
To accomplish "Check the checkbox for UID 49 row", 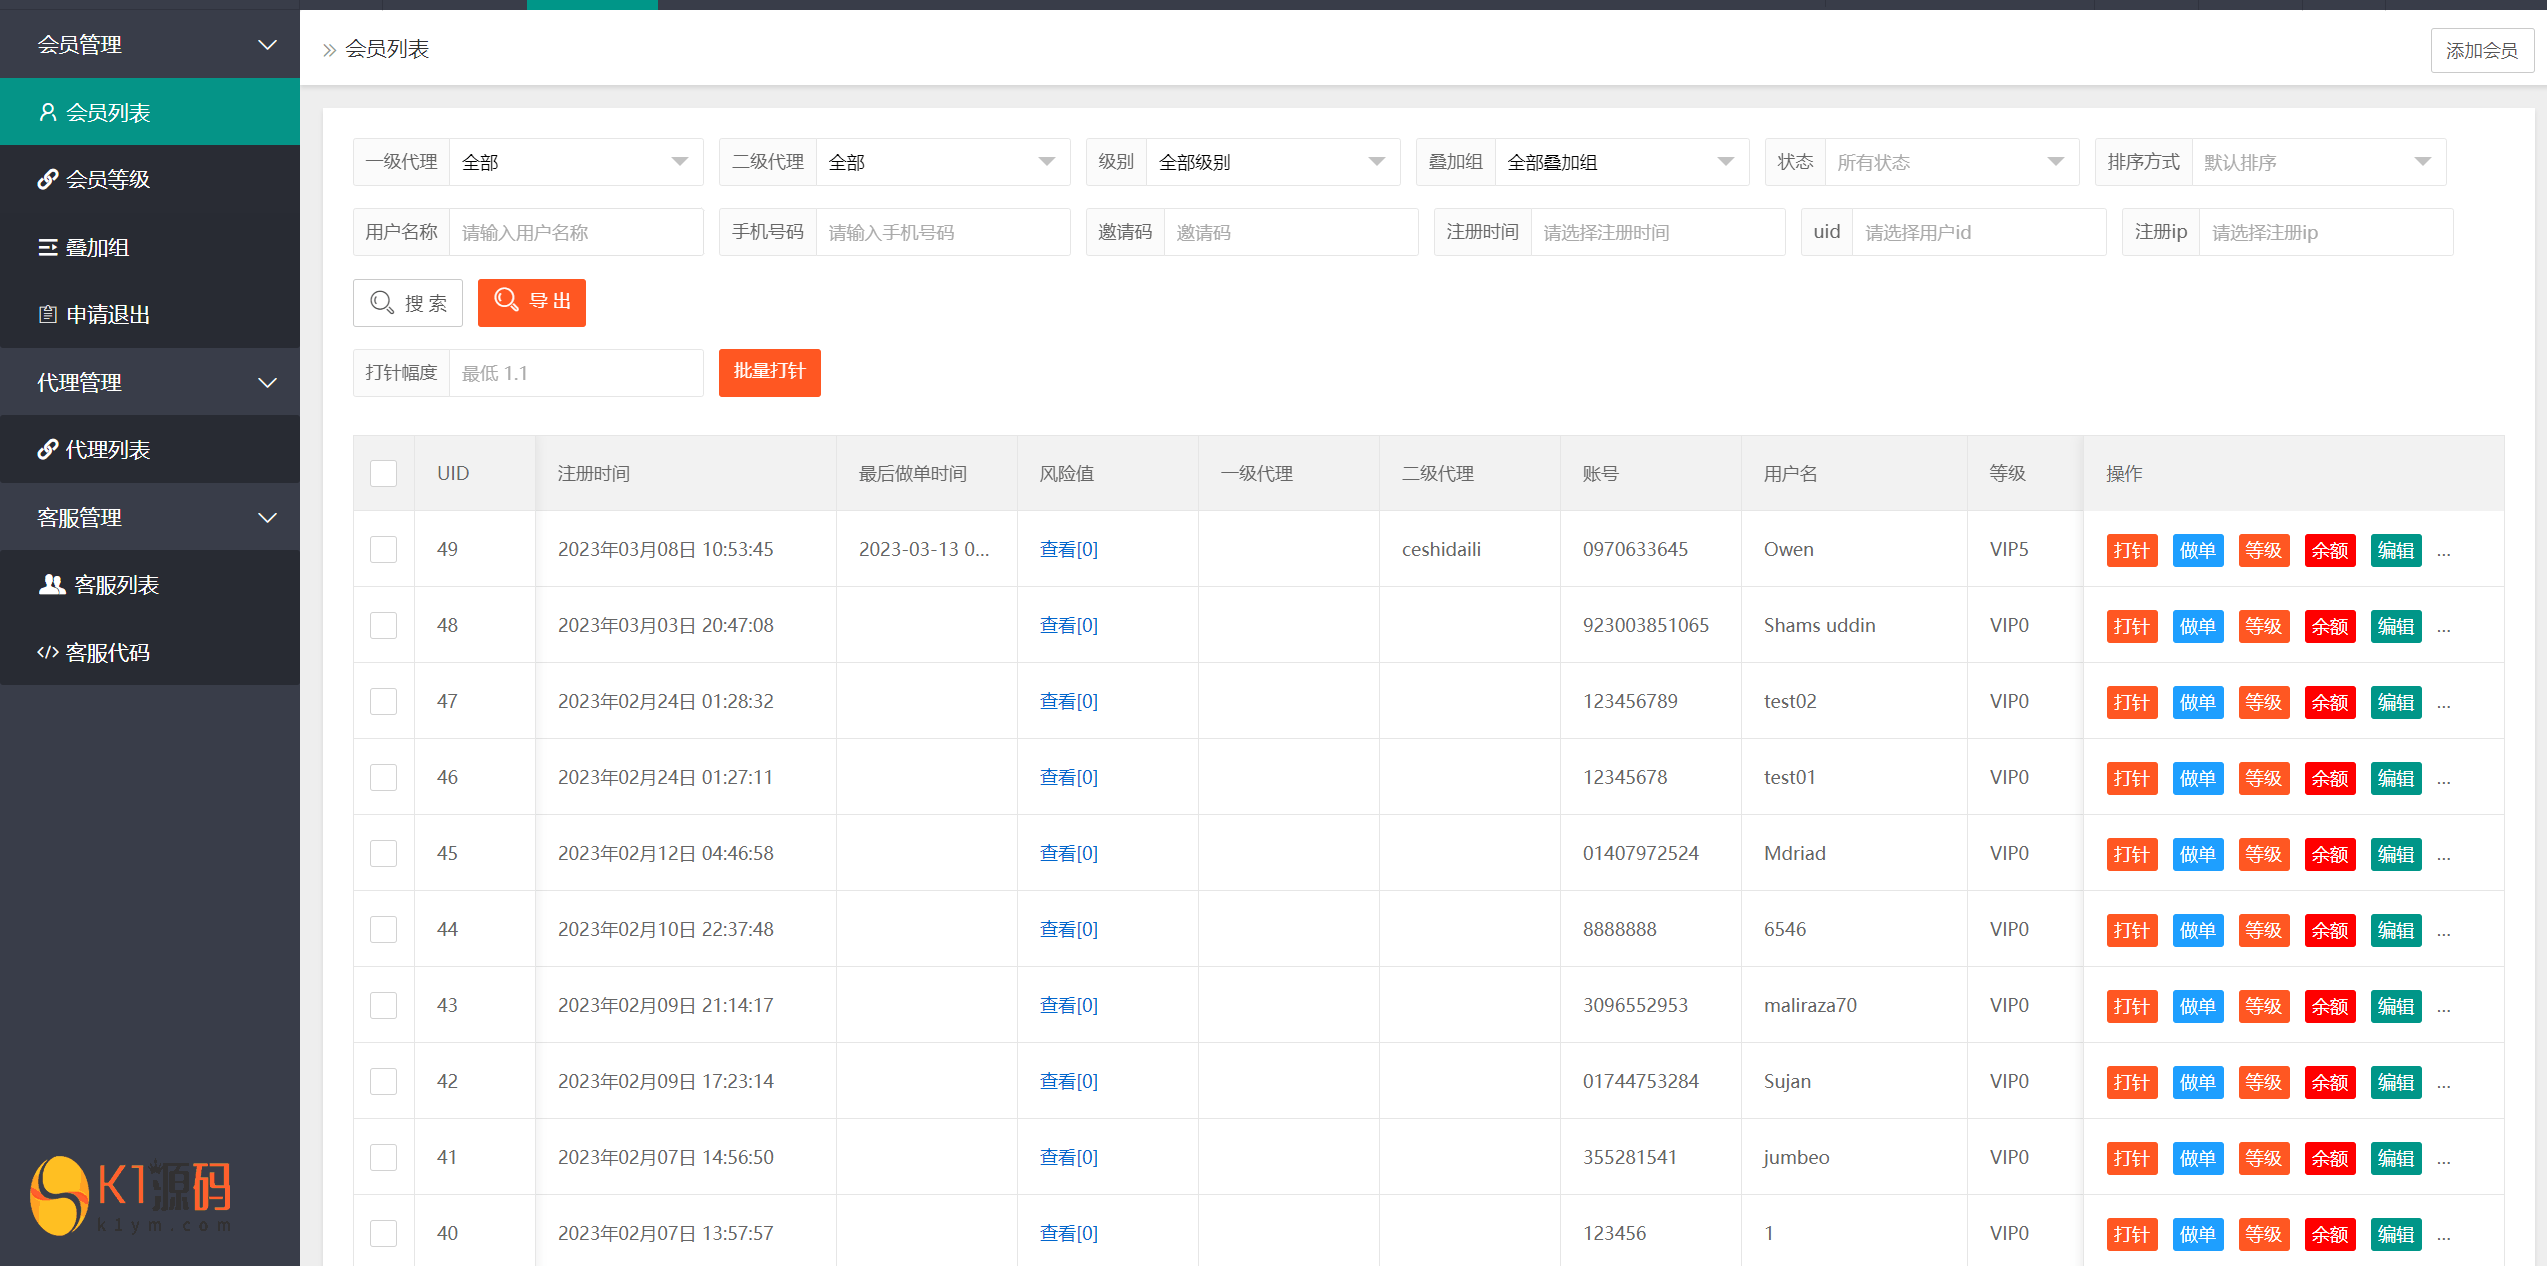I will coord(383,549).
